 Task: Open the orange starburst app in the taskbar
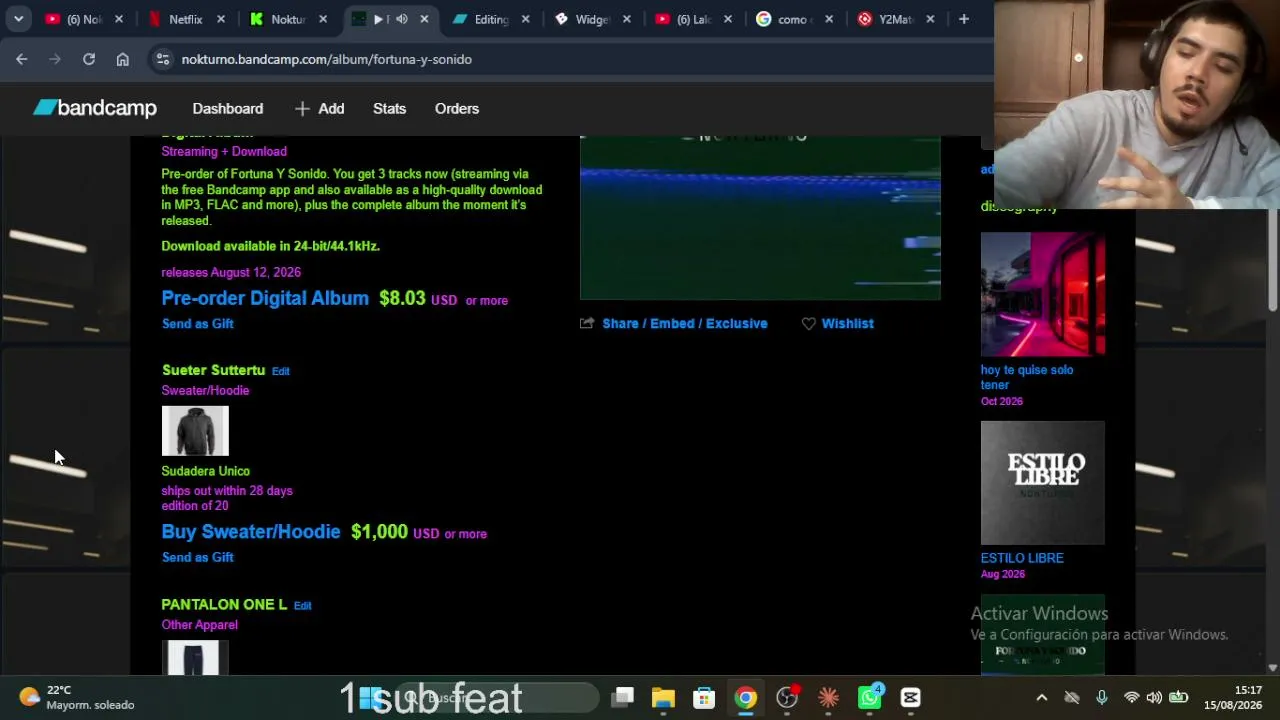(828, 697)
